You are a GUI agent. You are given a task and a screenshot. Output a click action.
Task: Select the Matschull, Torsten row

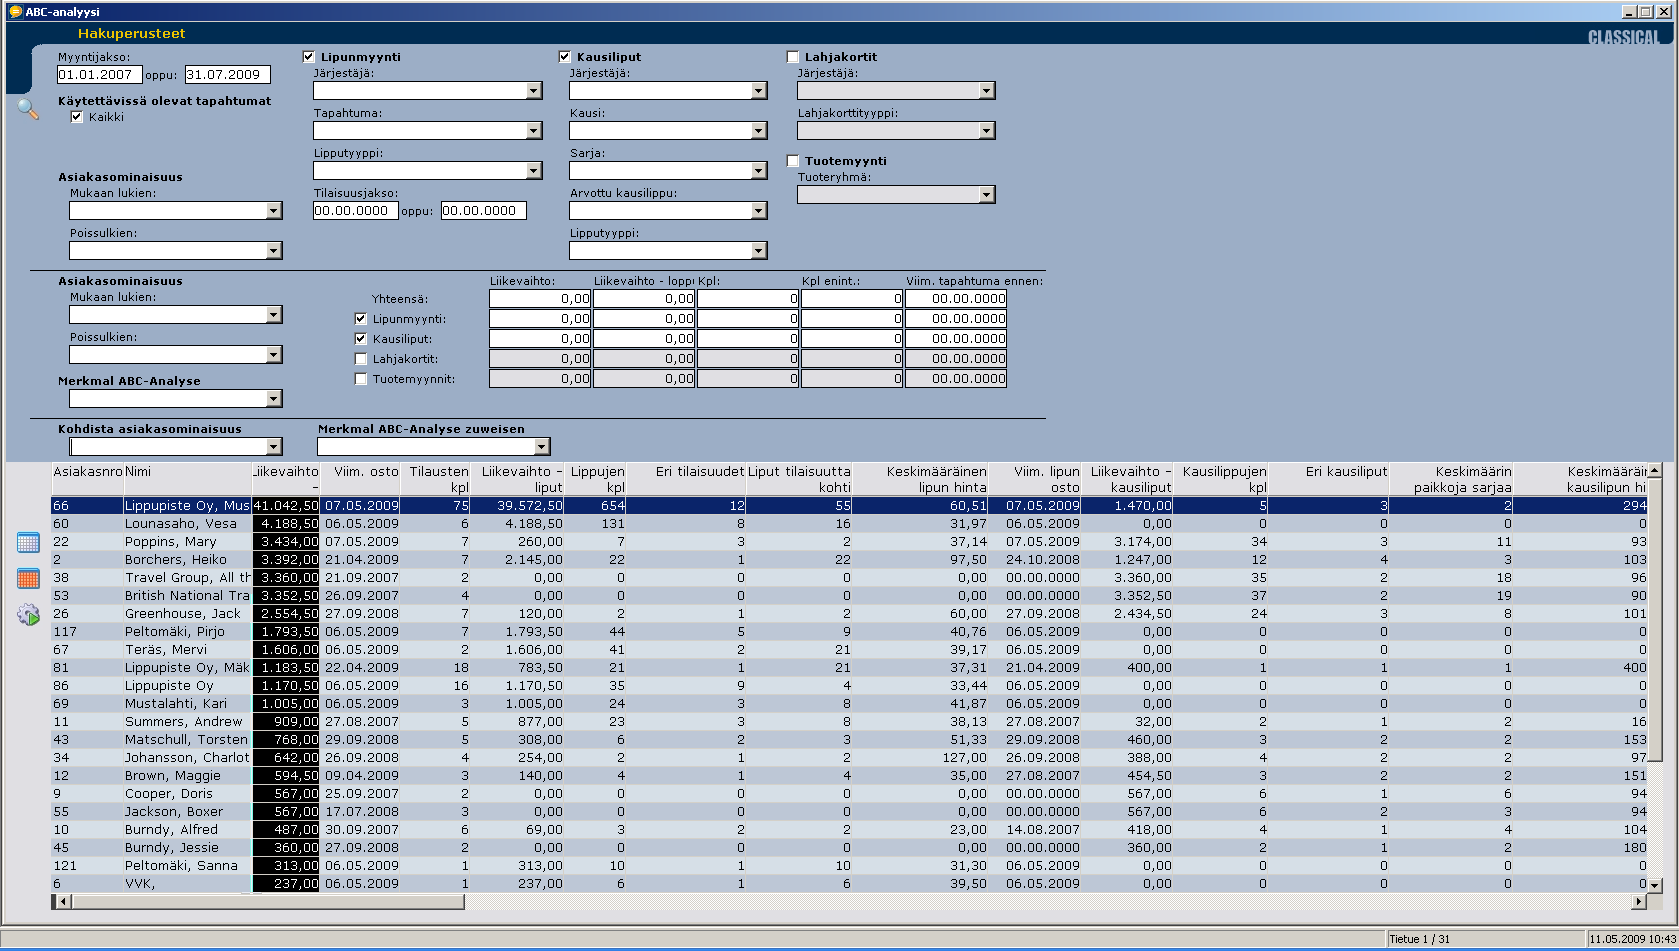849,740
